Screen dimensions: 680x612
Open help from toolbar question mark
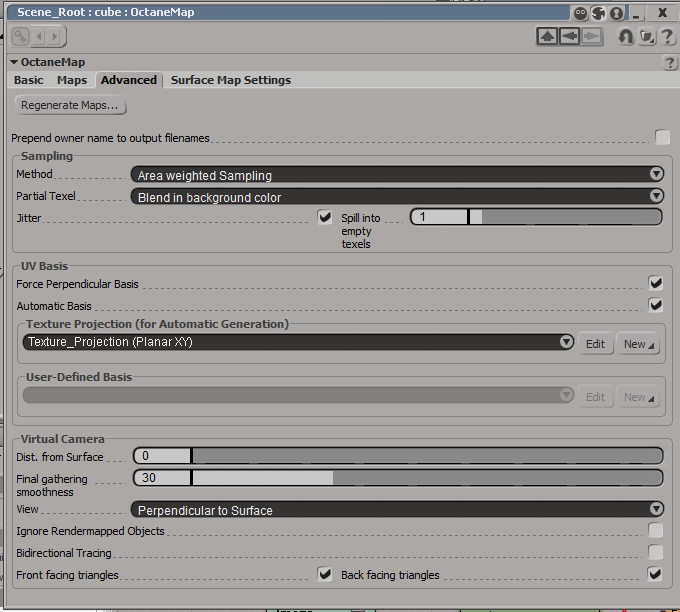coord(667,37)
